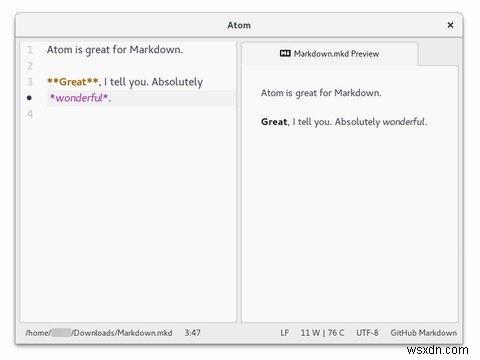Click the *wonderful* italic text in editor
Screen dimensions: 480x360
pyautogui.click(x=79, y=98)
